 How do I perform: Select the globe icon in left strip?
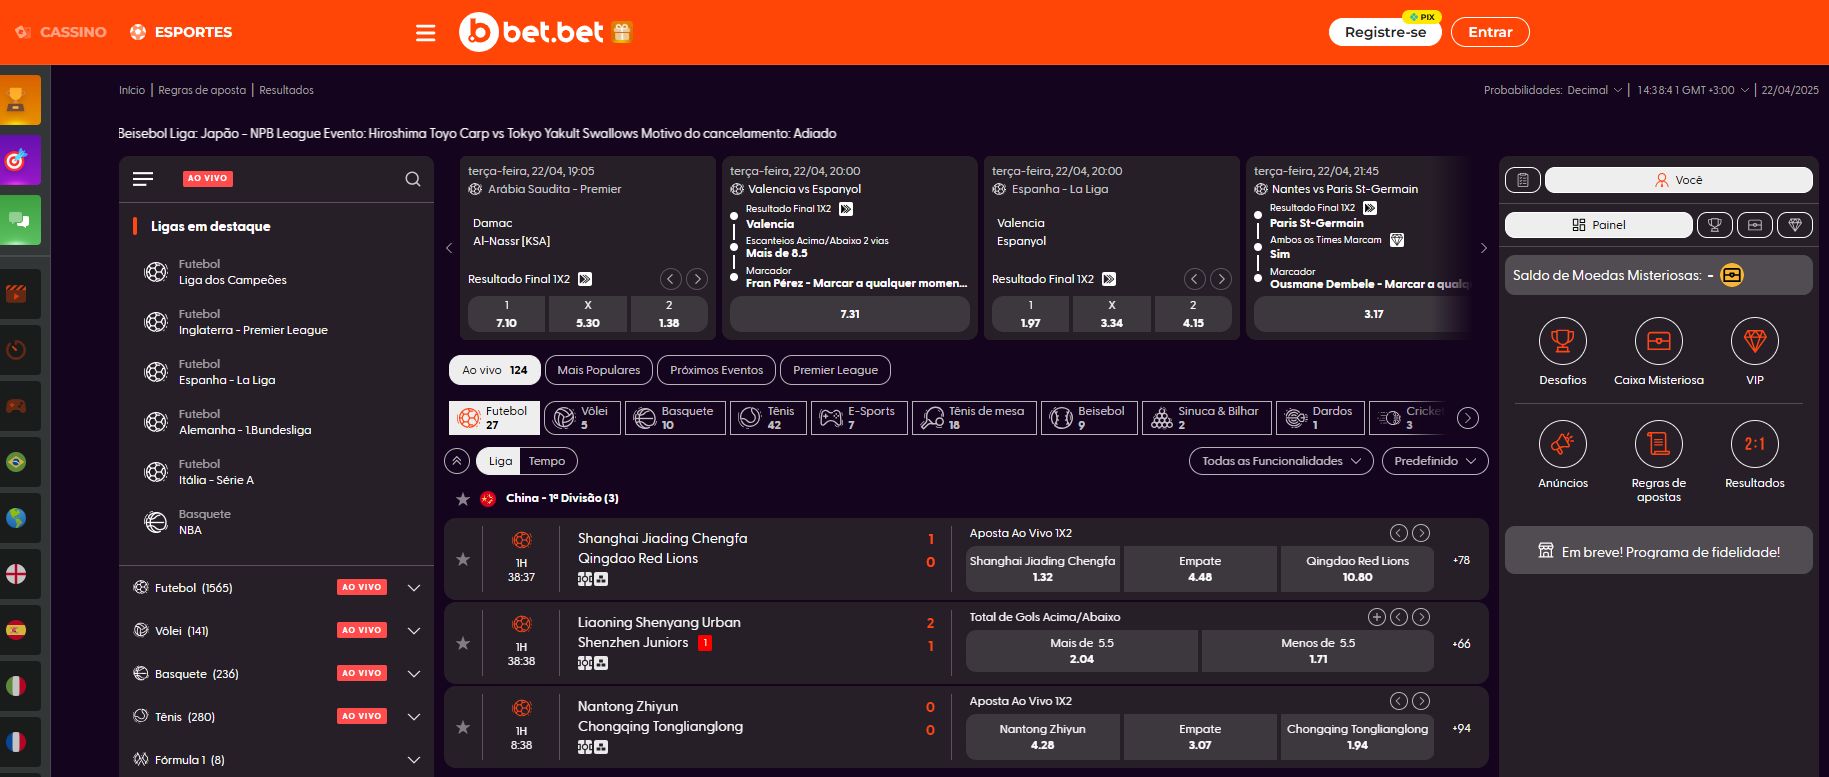(16, 518)
